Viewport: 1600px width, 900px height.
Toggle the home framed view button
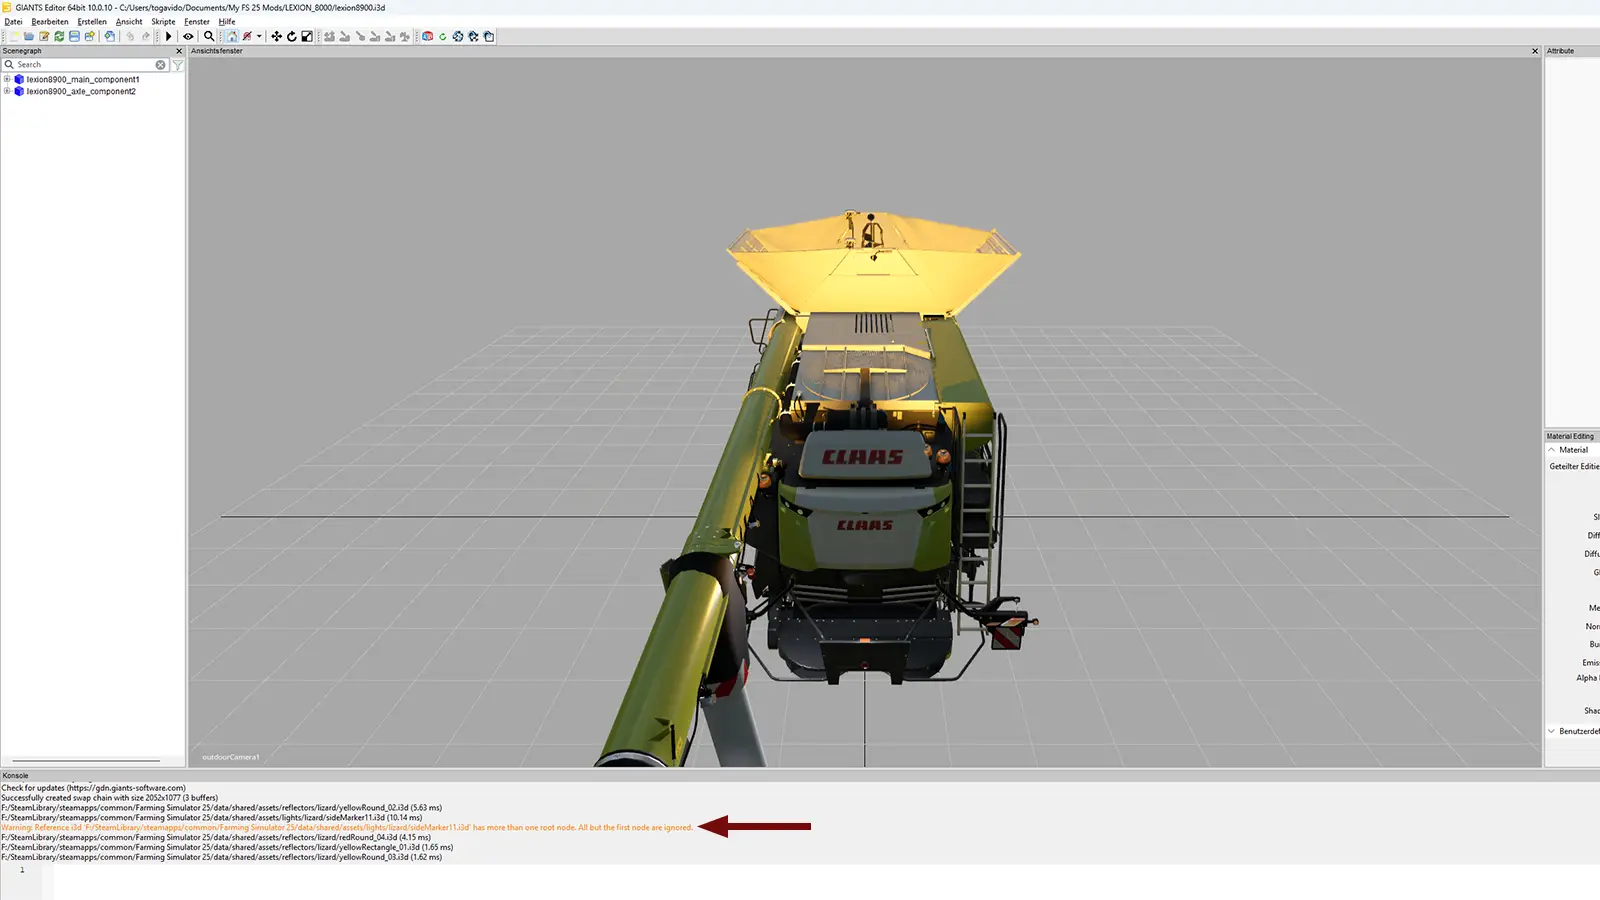[x=231, y=36]
